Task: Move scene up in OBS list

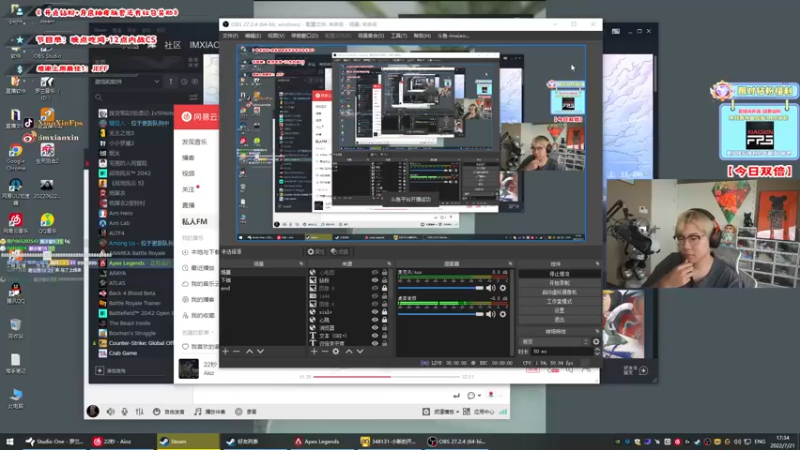Action: pos(249,352)
